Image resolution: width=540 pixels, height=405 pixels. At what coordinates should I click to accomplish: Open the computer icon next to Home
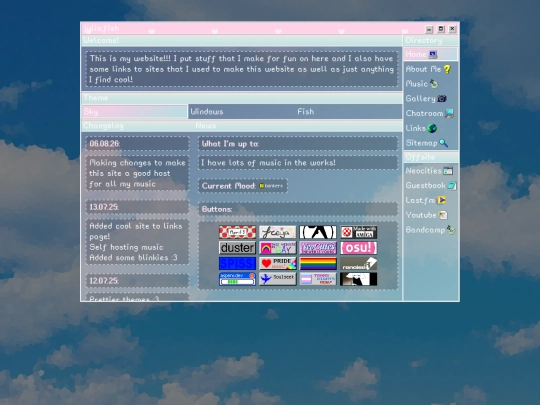point(433,54)
